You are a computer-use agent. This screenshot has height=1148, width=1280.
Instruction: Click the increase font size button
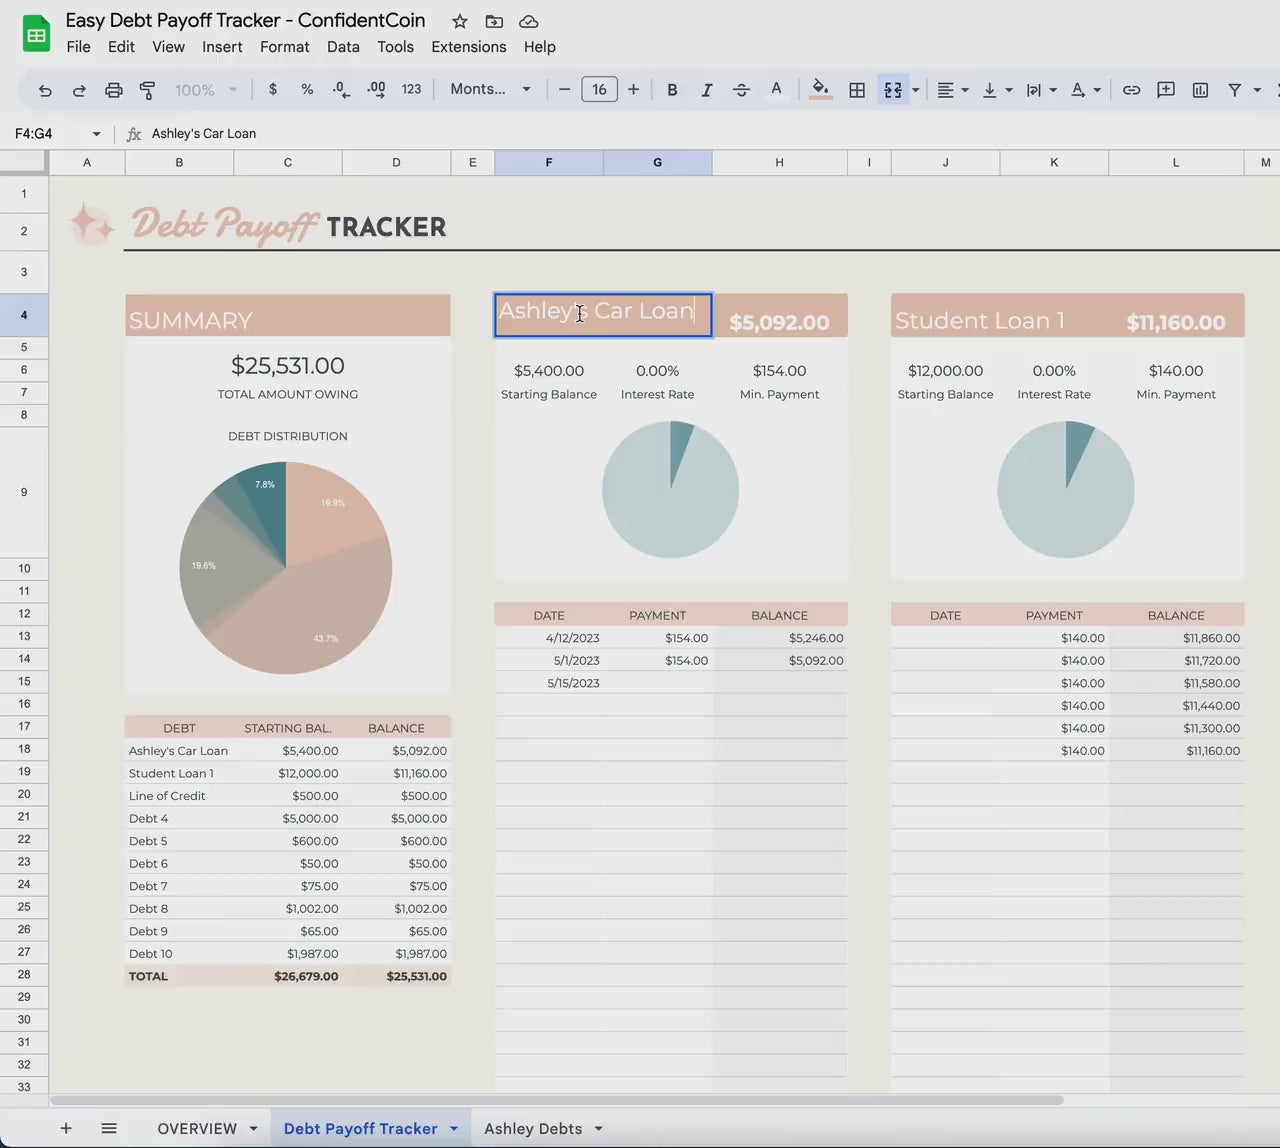[x=633, y=89]
